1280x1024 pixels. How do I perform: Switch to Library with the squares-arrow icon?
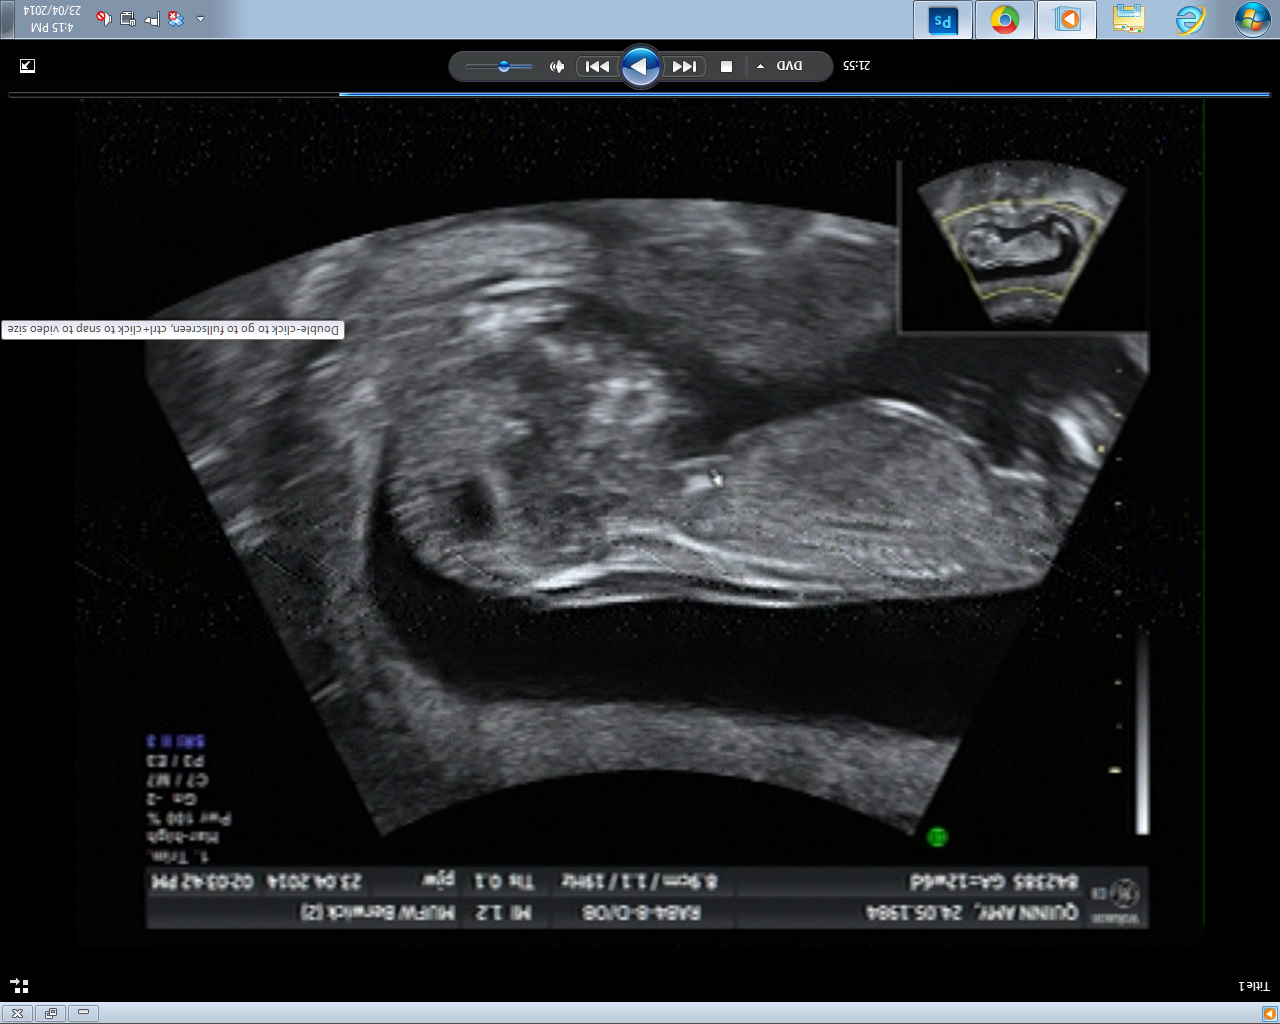click(x=19, y=985)
